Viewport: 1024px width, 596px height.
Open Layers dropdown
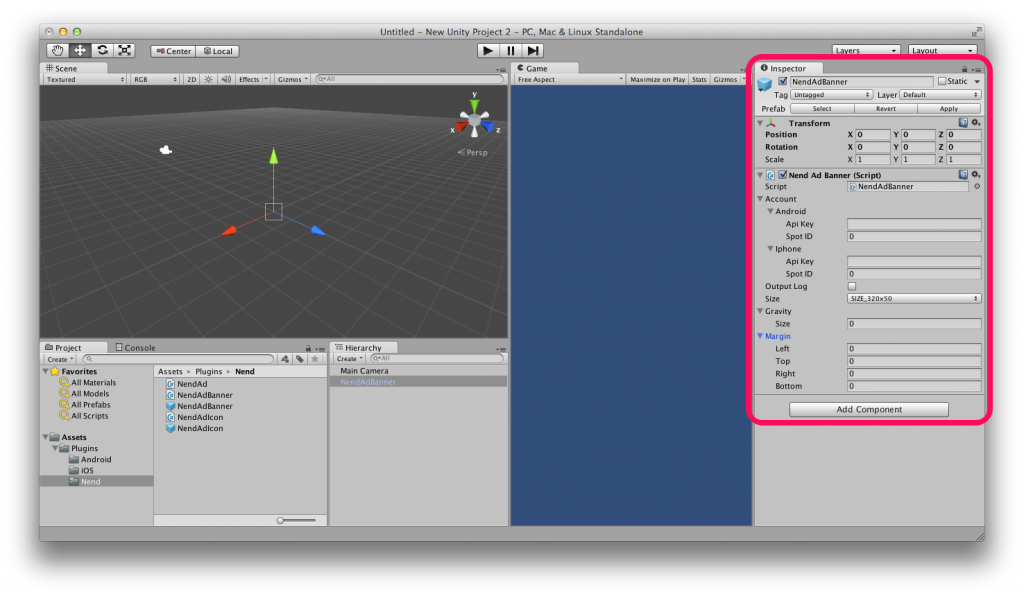(866, 50)
